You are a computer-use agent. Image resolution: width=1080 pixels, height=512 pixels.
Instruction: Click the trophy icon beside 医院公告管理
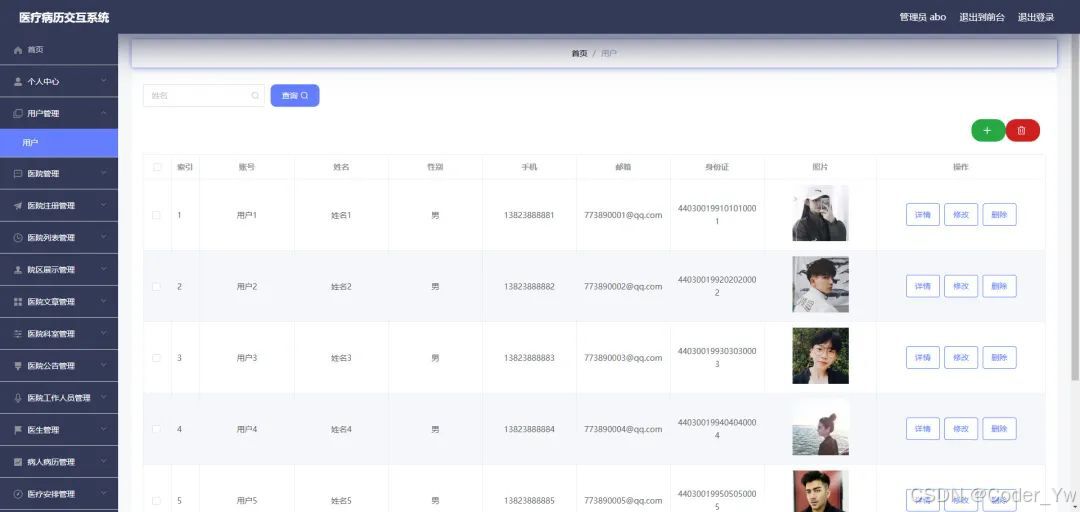[x=18, y=366]
